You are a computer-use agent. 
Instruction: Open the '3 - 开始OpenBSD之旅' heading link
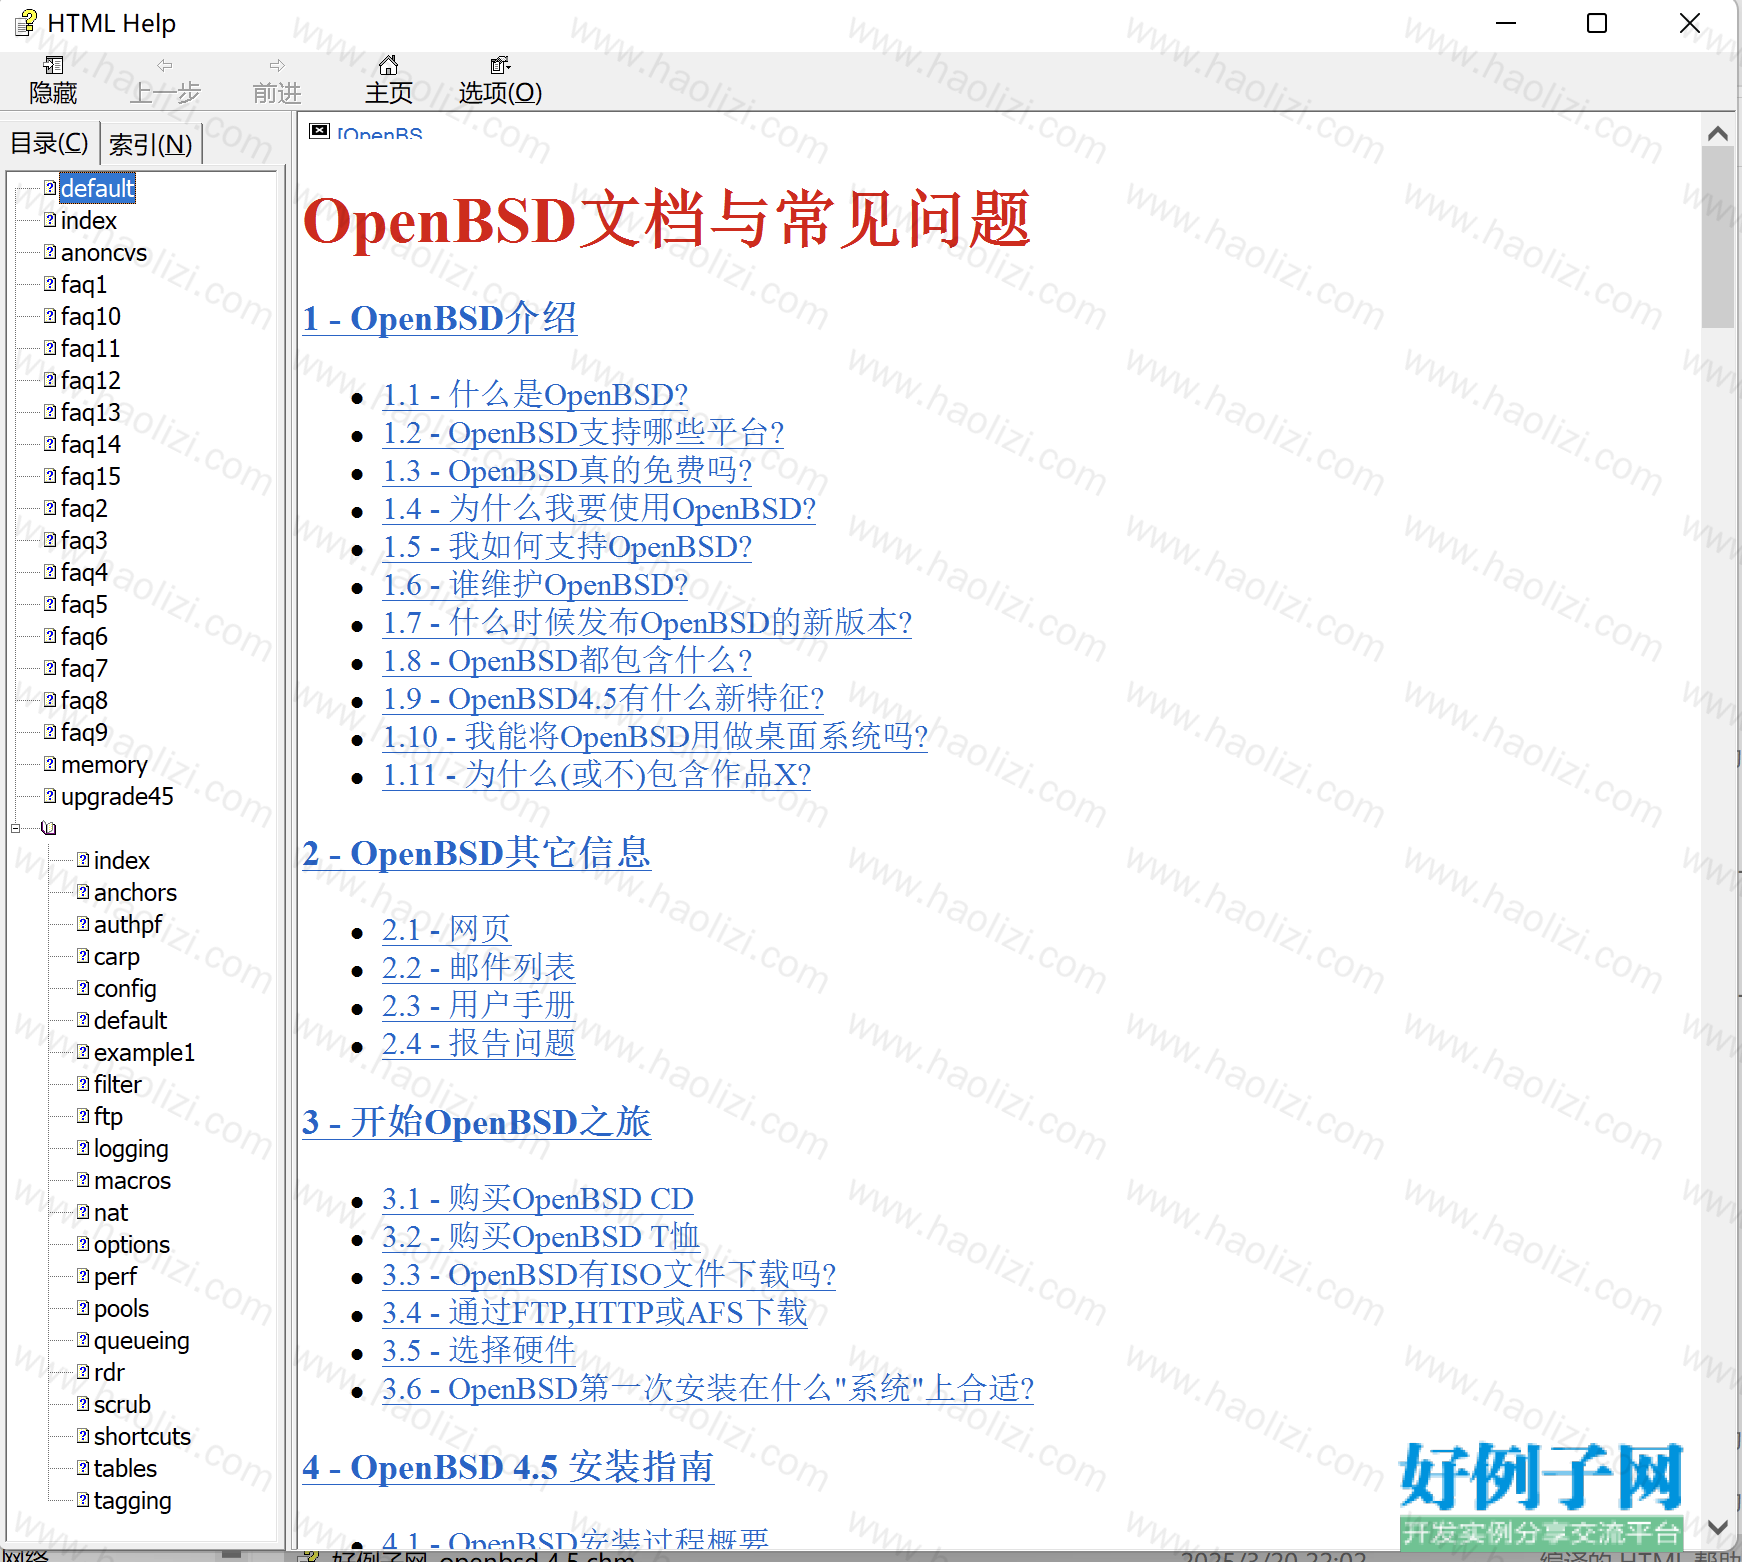pos(476,1122)
